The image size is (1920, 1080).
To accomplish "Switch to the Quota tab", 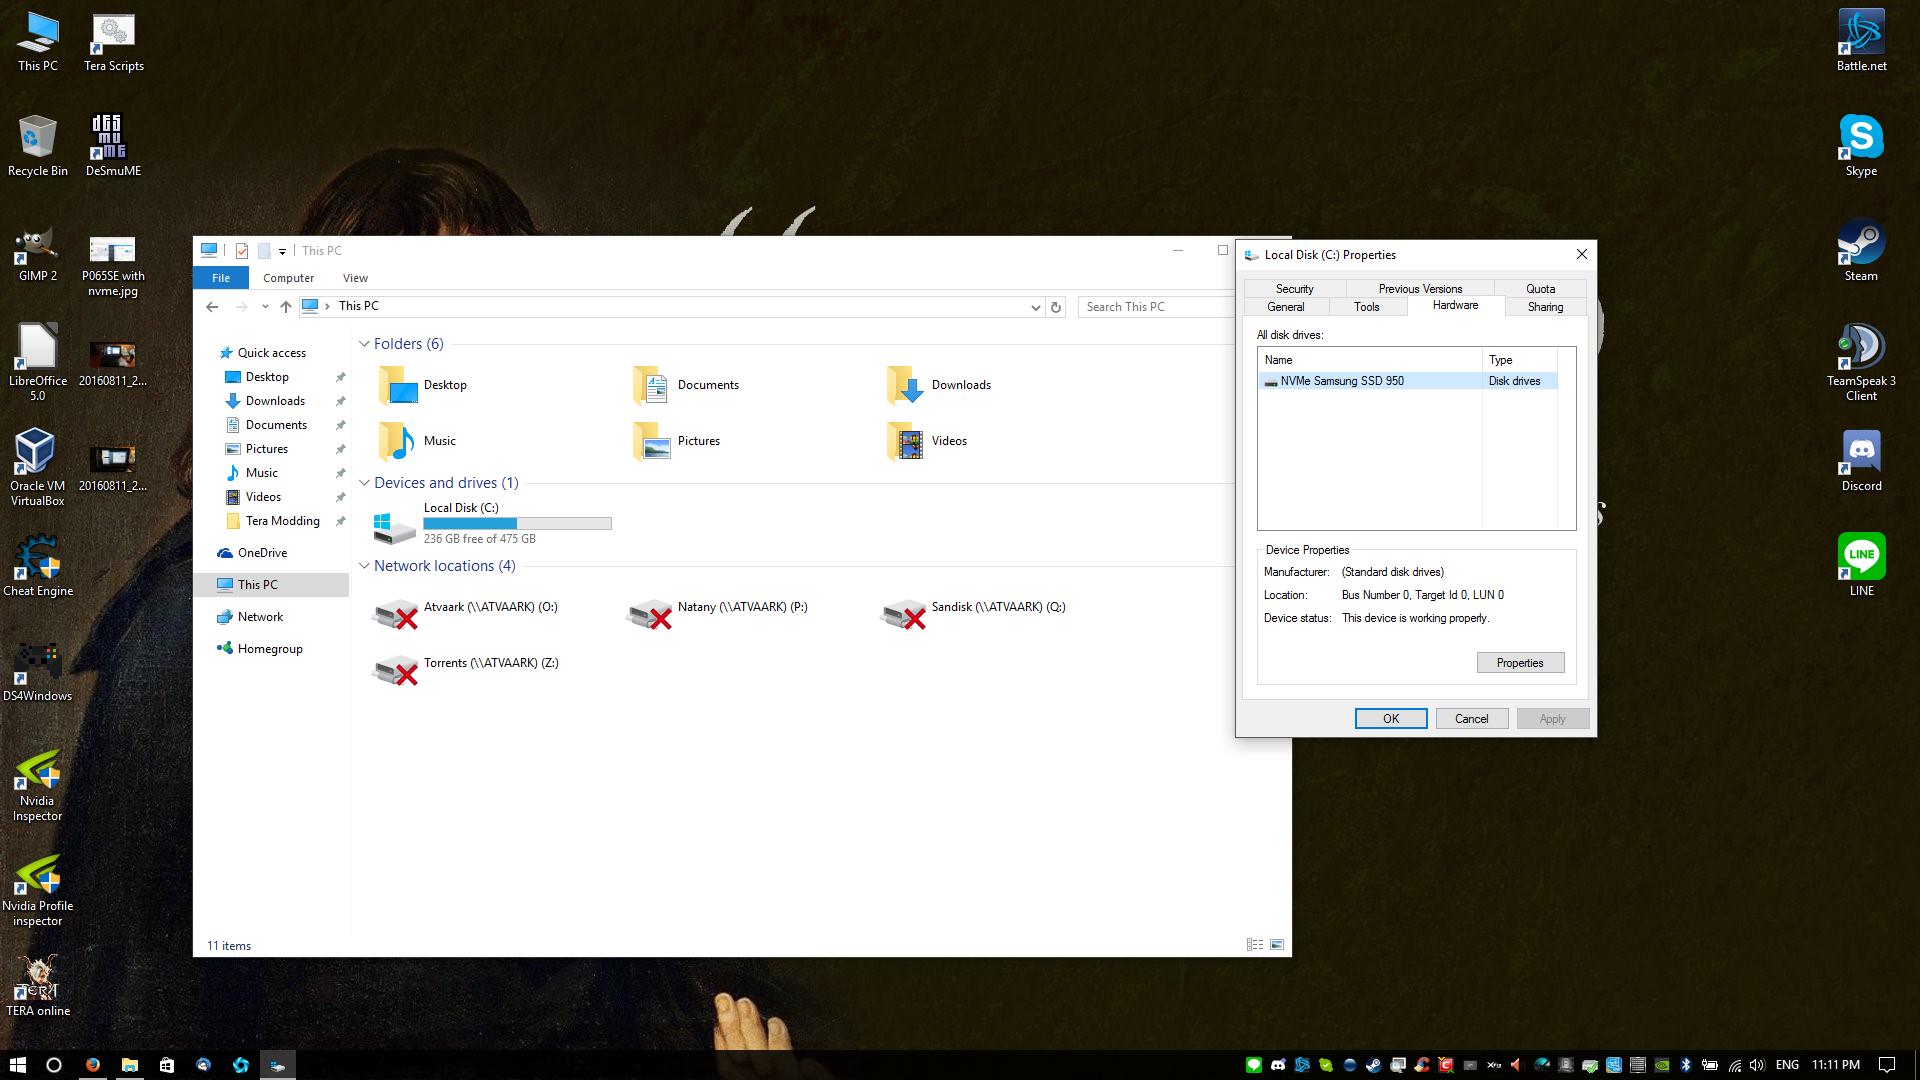I will coord(1540,288).
